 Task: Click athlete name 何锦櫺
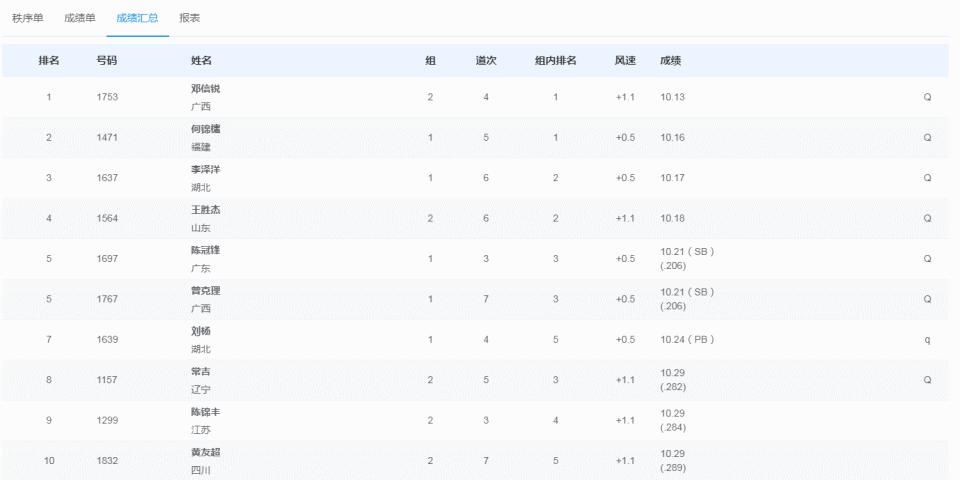[205, 129]
